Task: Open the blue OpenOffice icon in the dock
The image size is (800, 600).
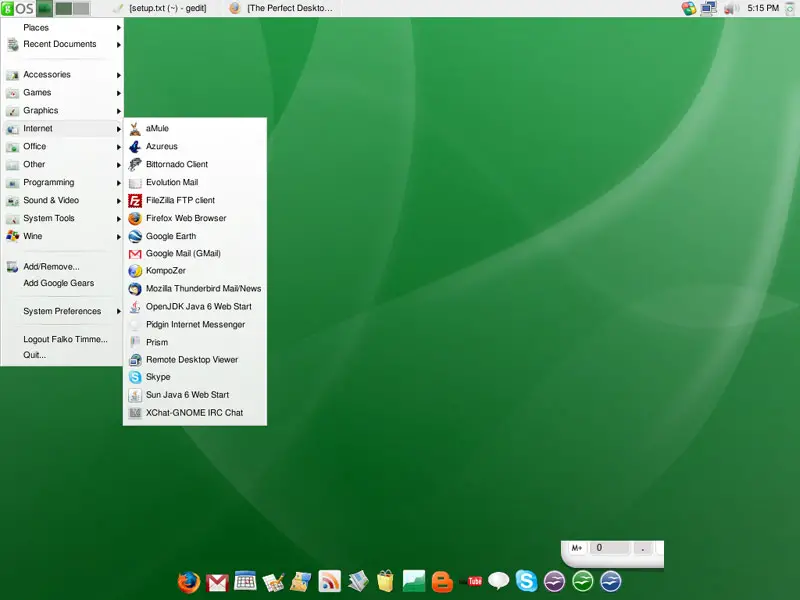Action: (x=611, y=581)
